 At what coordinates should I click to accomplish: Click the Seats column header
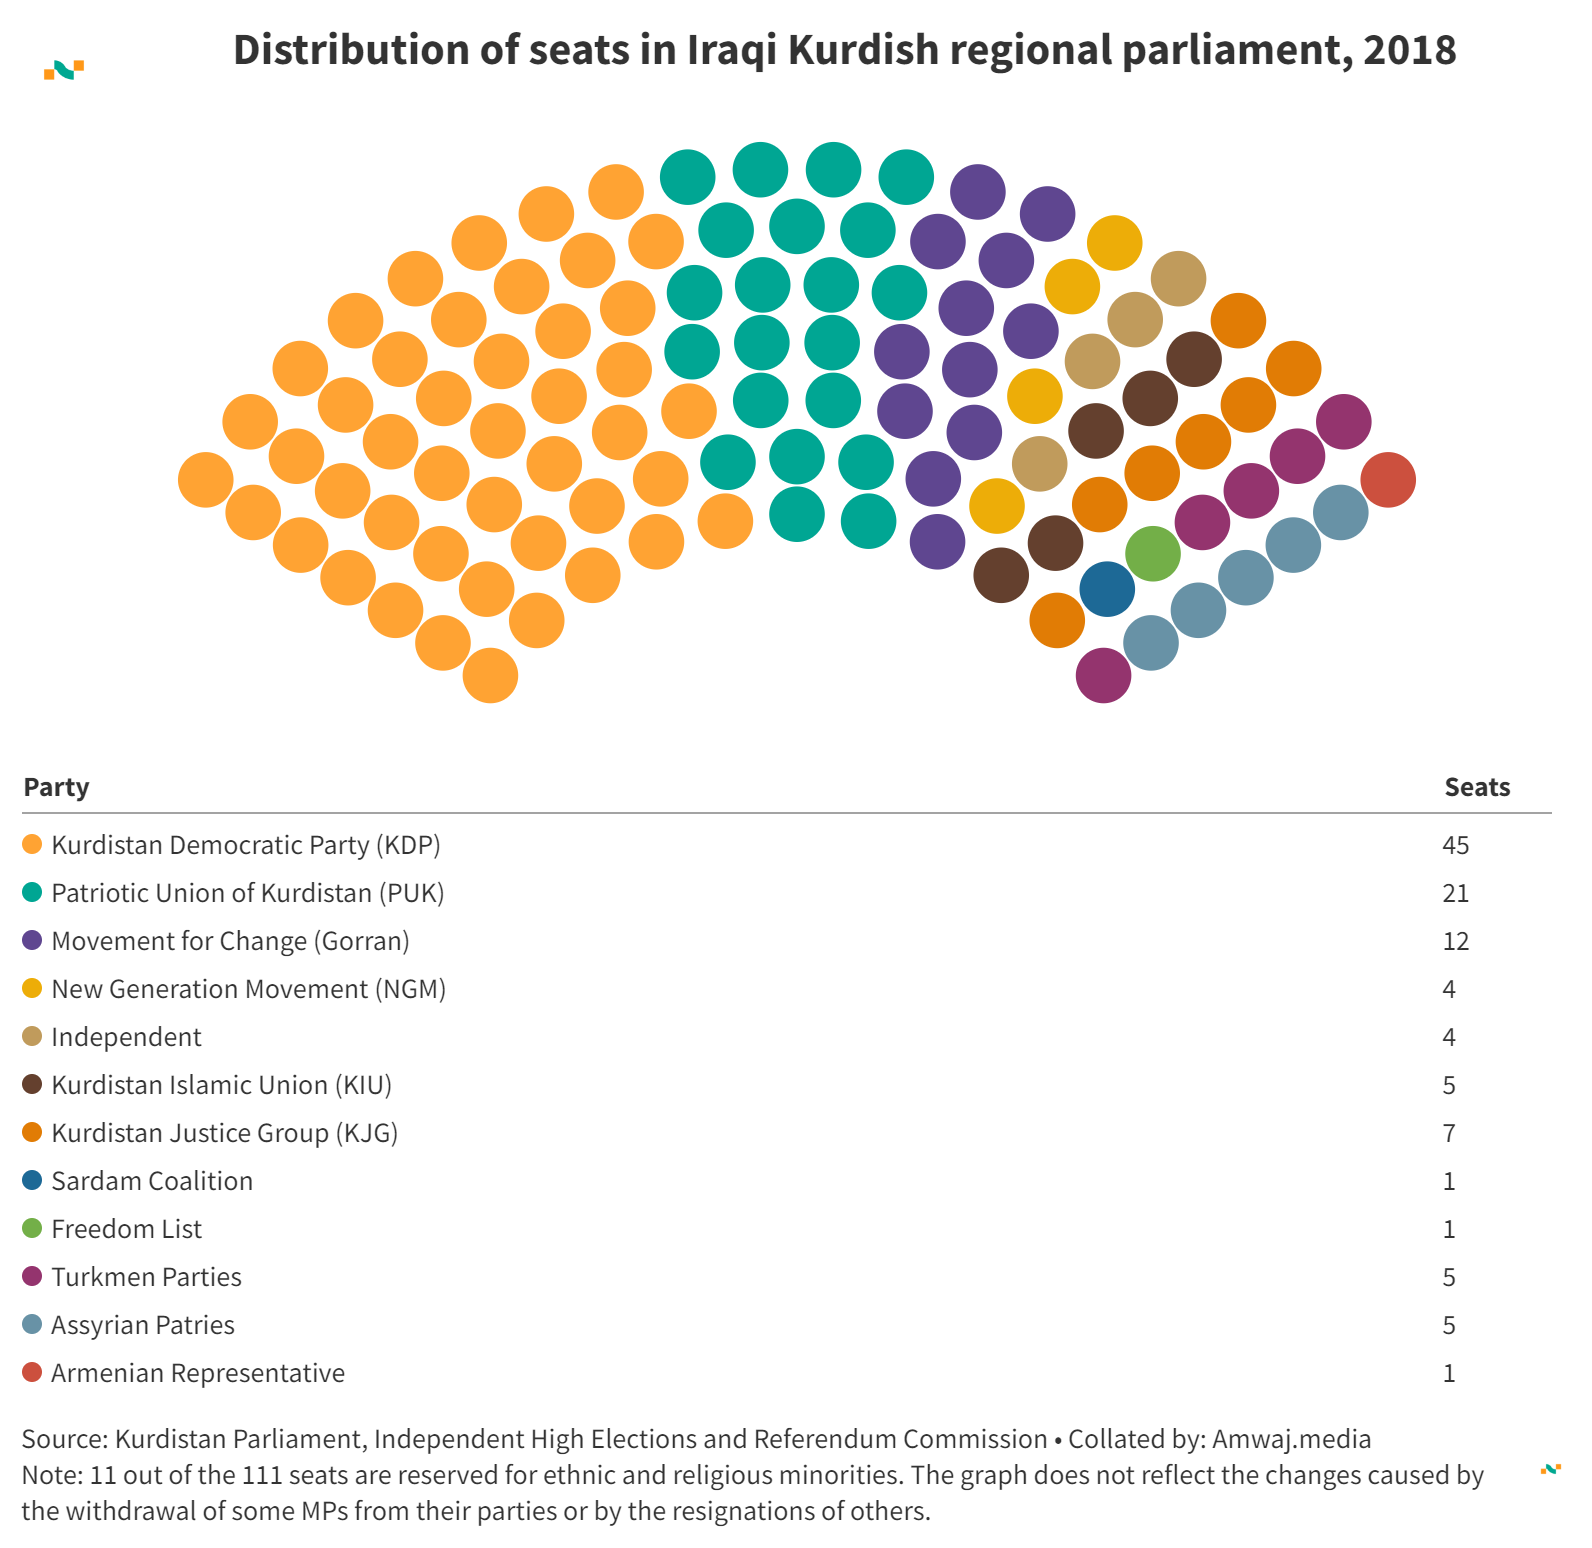[x=1477, y=788]
